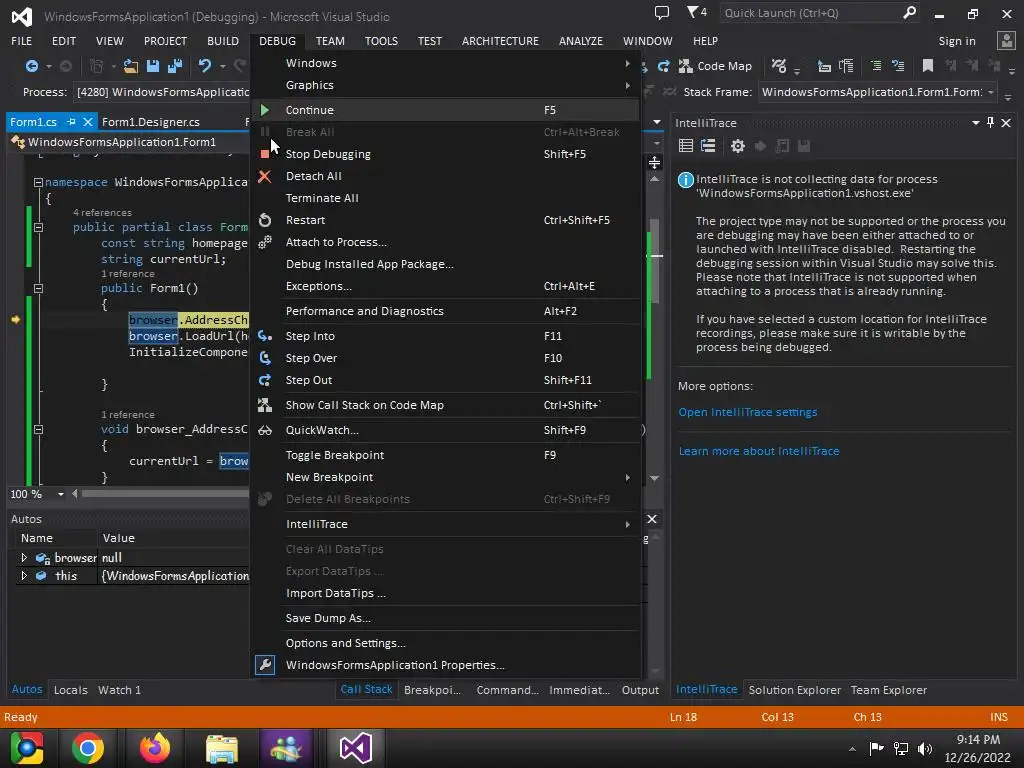Click Toggle Breakpoint menu item

[445, 455]
